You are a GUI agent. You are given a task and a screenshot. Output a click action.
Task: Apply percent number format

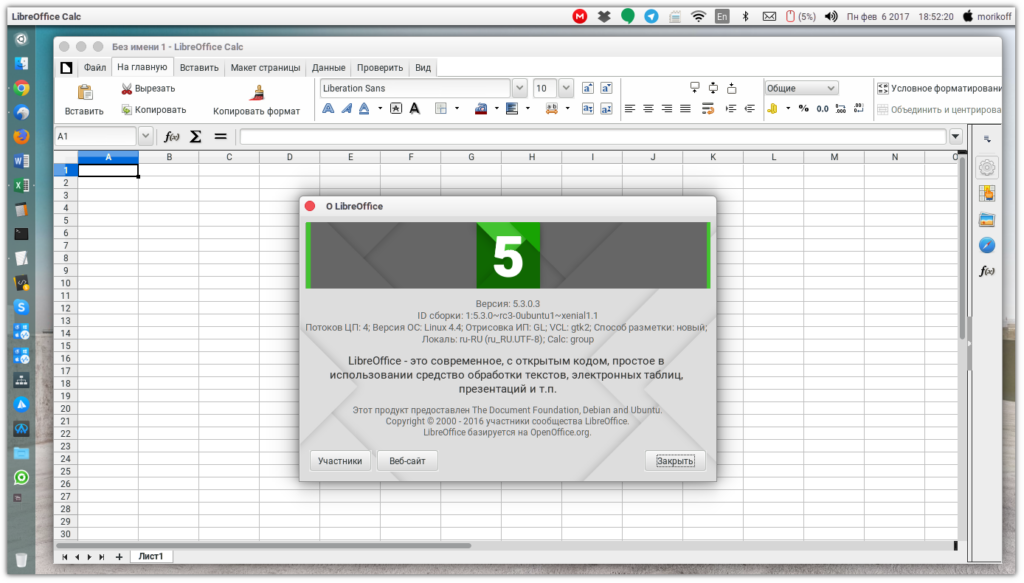click(804, 109)
